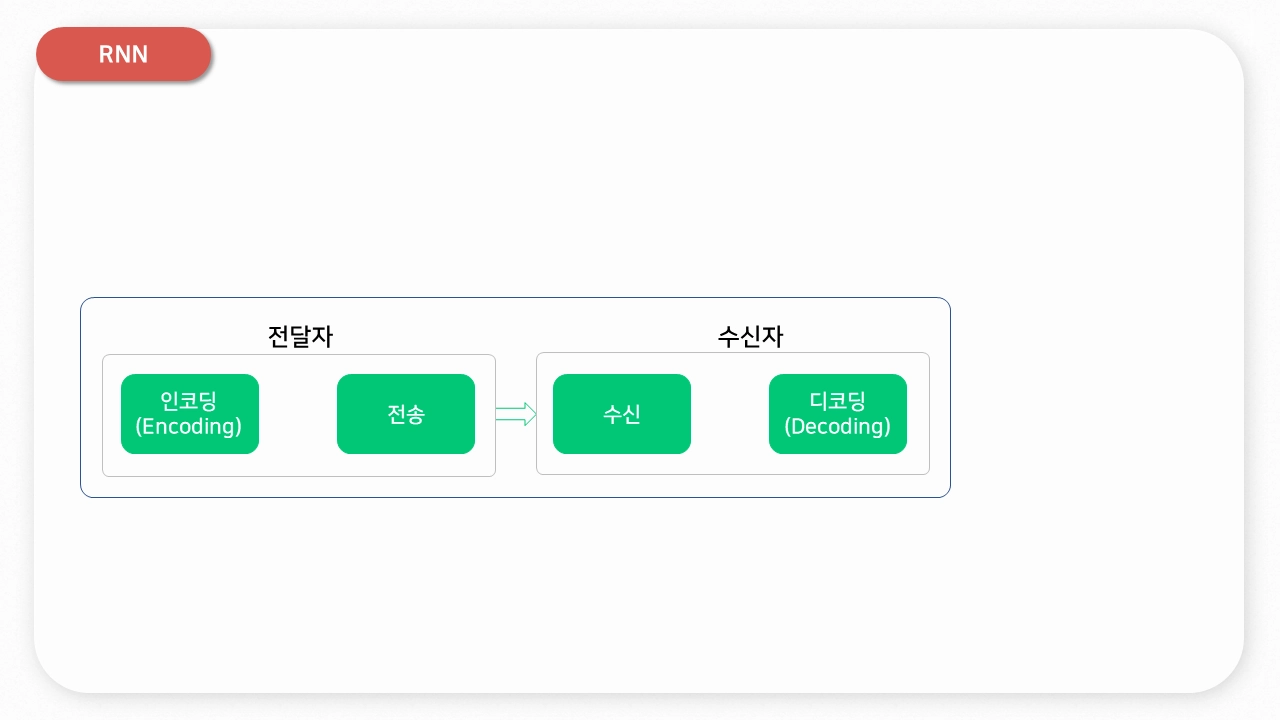Click the (Decoding) label text
Image resolution: width=1280 pixels, height=720 pixels.
click(838, 427)
